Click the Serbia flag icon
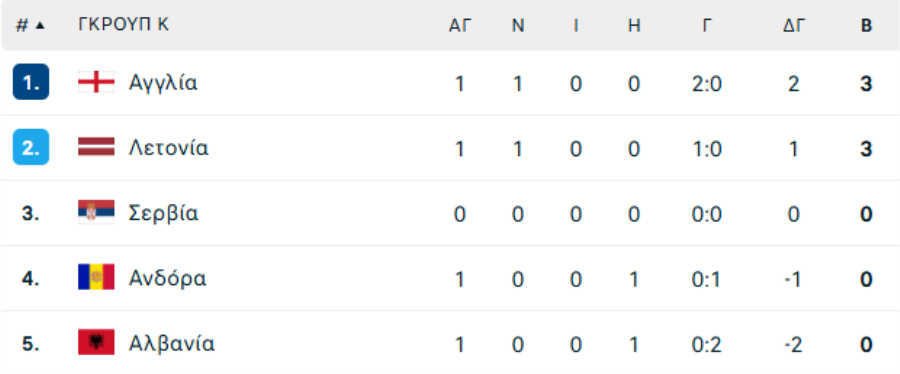The image size is (900, 374). [x=96, y=212]
